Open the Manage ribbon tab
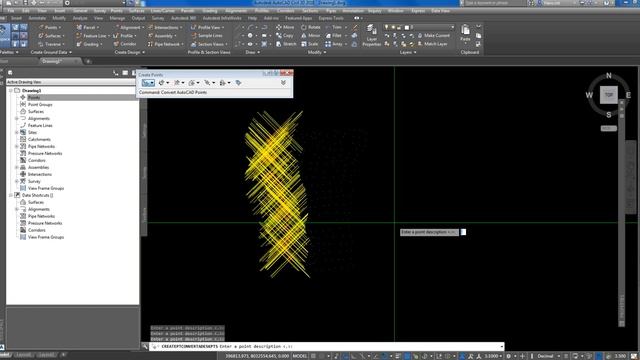The height and width of the screenshot is (360, 640). [x=117, y=18]
